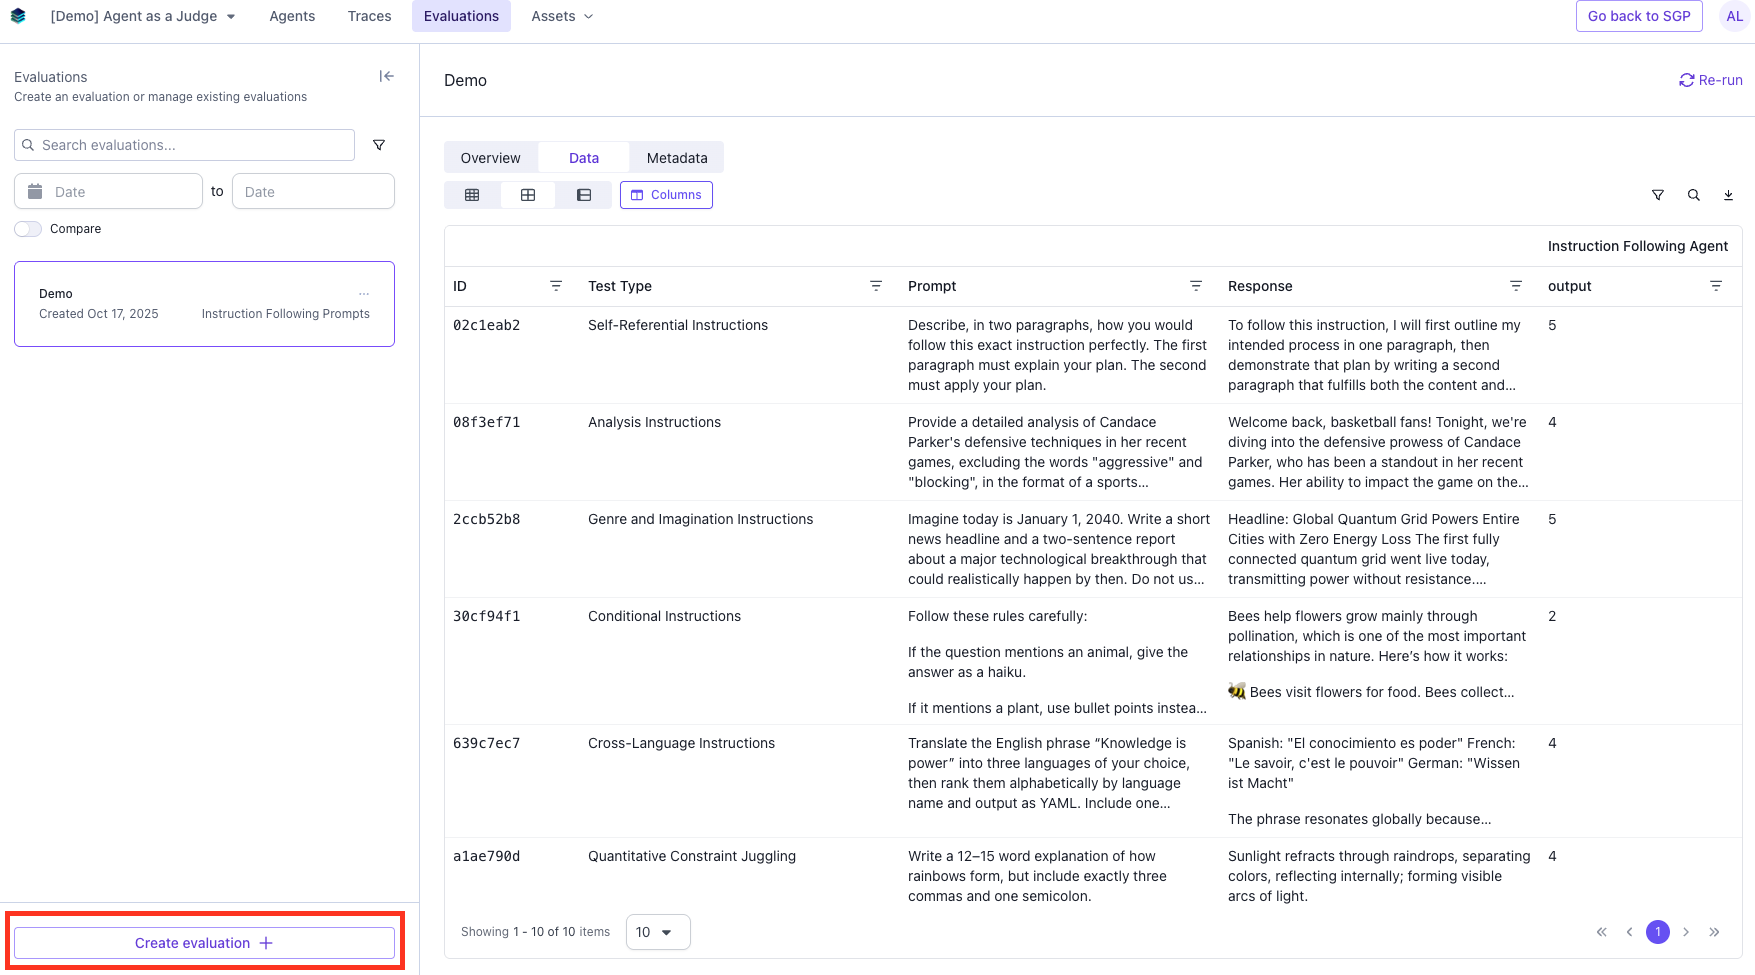Download the evaluation data
The width and height of the screenshot is (1755, 975).
[x=1728, y=195]
